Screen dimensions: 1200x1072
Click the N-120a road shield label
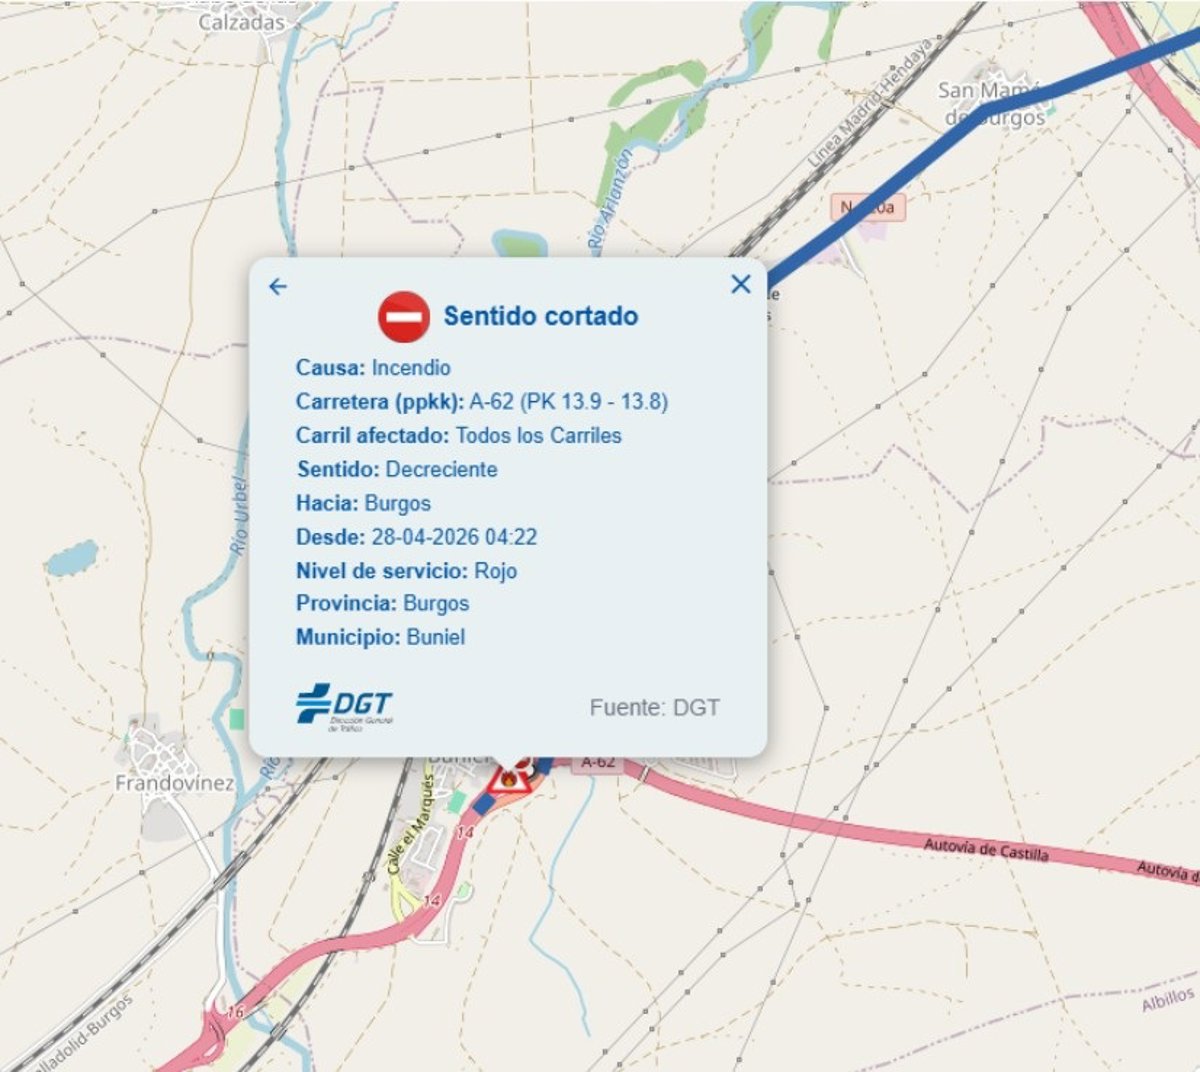pyautogui.click(x=868, y=208)
